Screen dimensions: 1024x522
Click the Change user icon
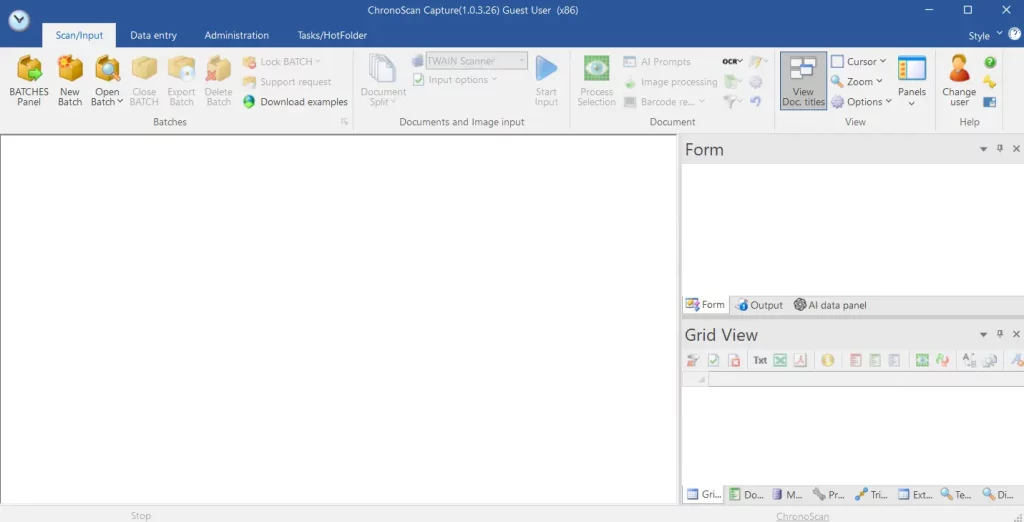click(959, 69)
